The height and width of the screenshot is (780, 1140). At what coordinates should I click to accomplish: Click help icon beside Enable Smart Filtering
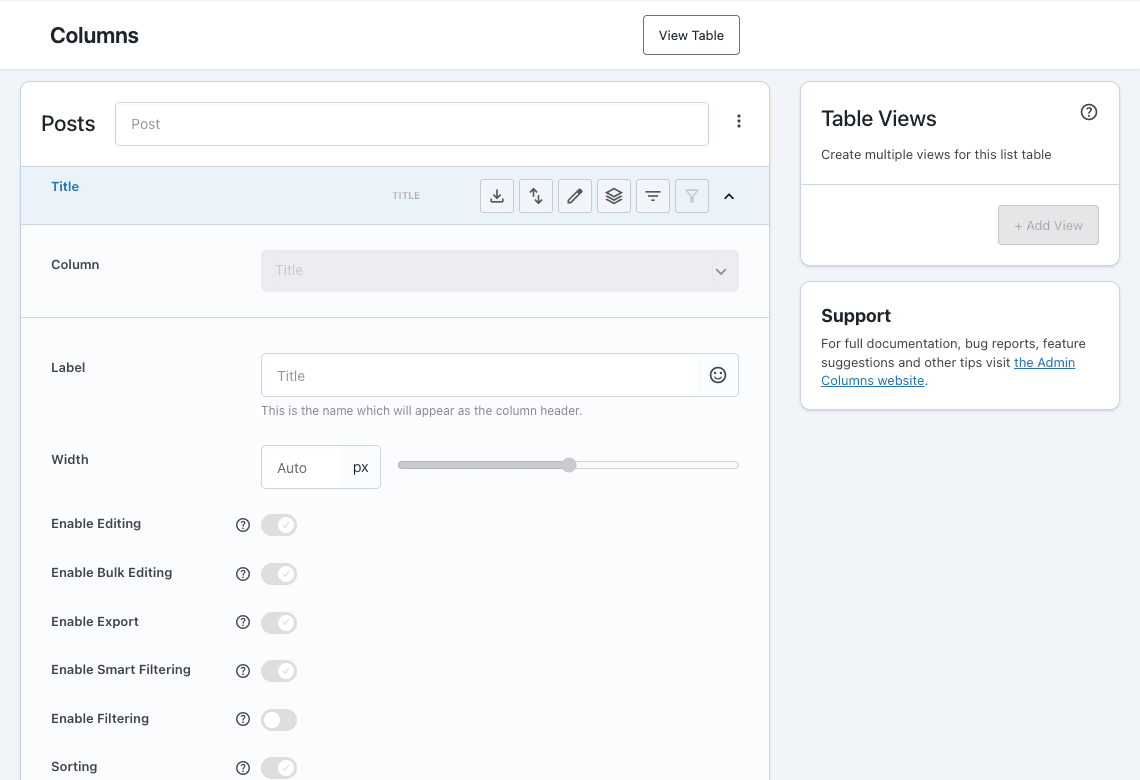click(x=243, y=671)
